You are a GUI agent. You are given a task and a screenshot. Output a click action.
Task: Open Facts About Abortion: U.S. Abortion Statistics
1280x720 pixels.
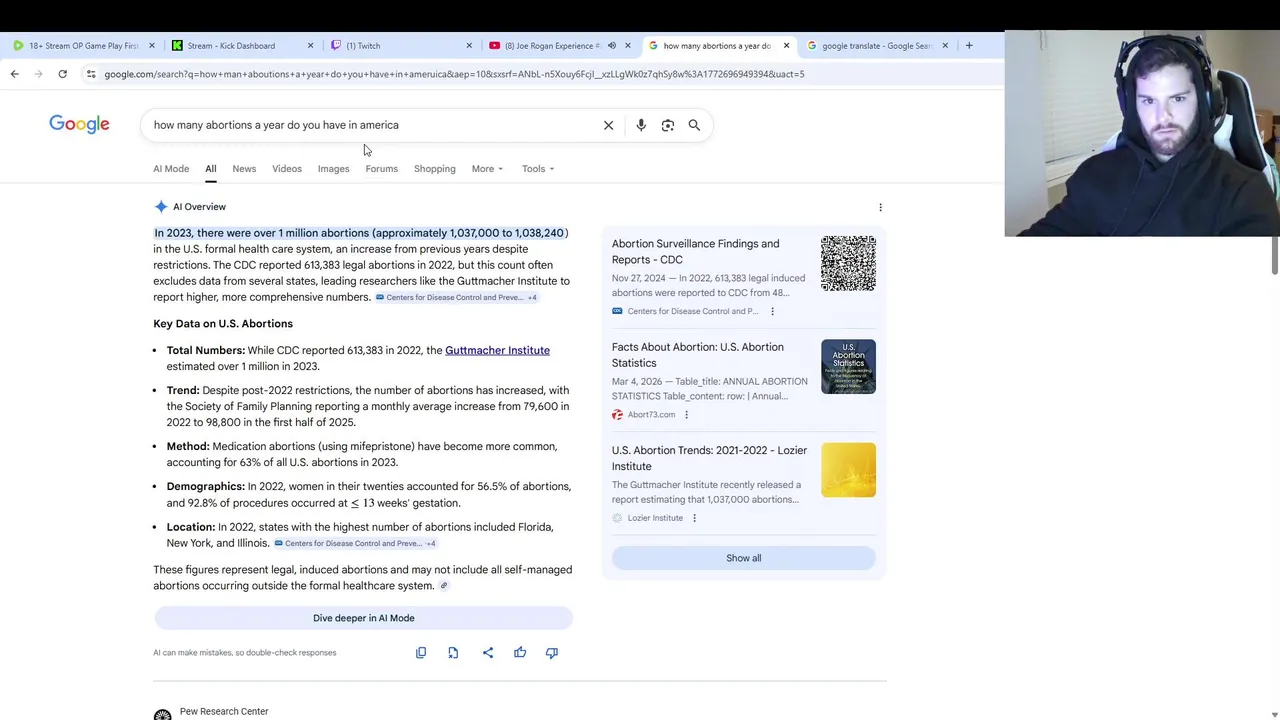698,355
